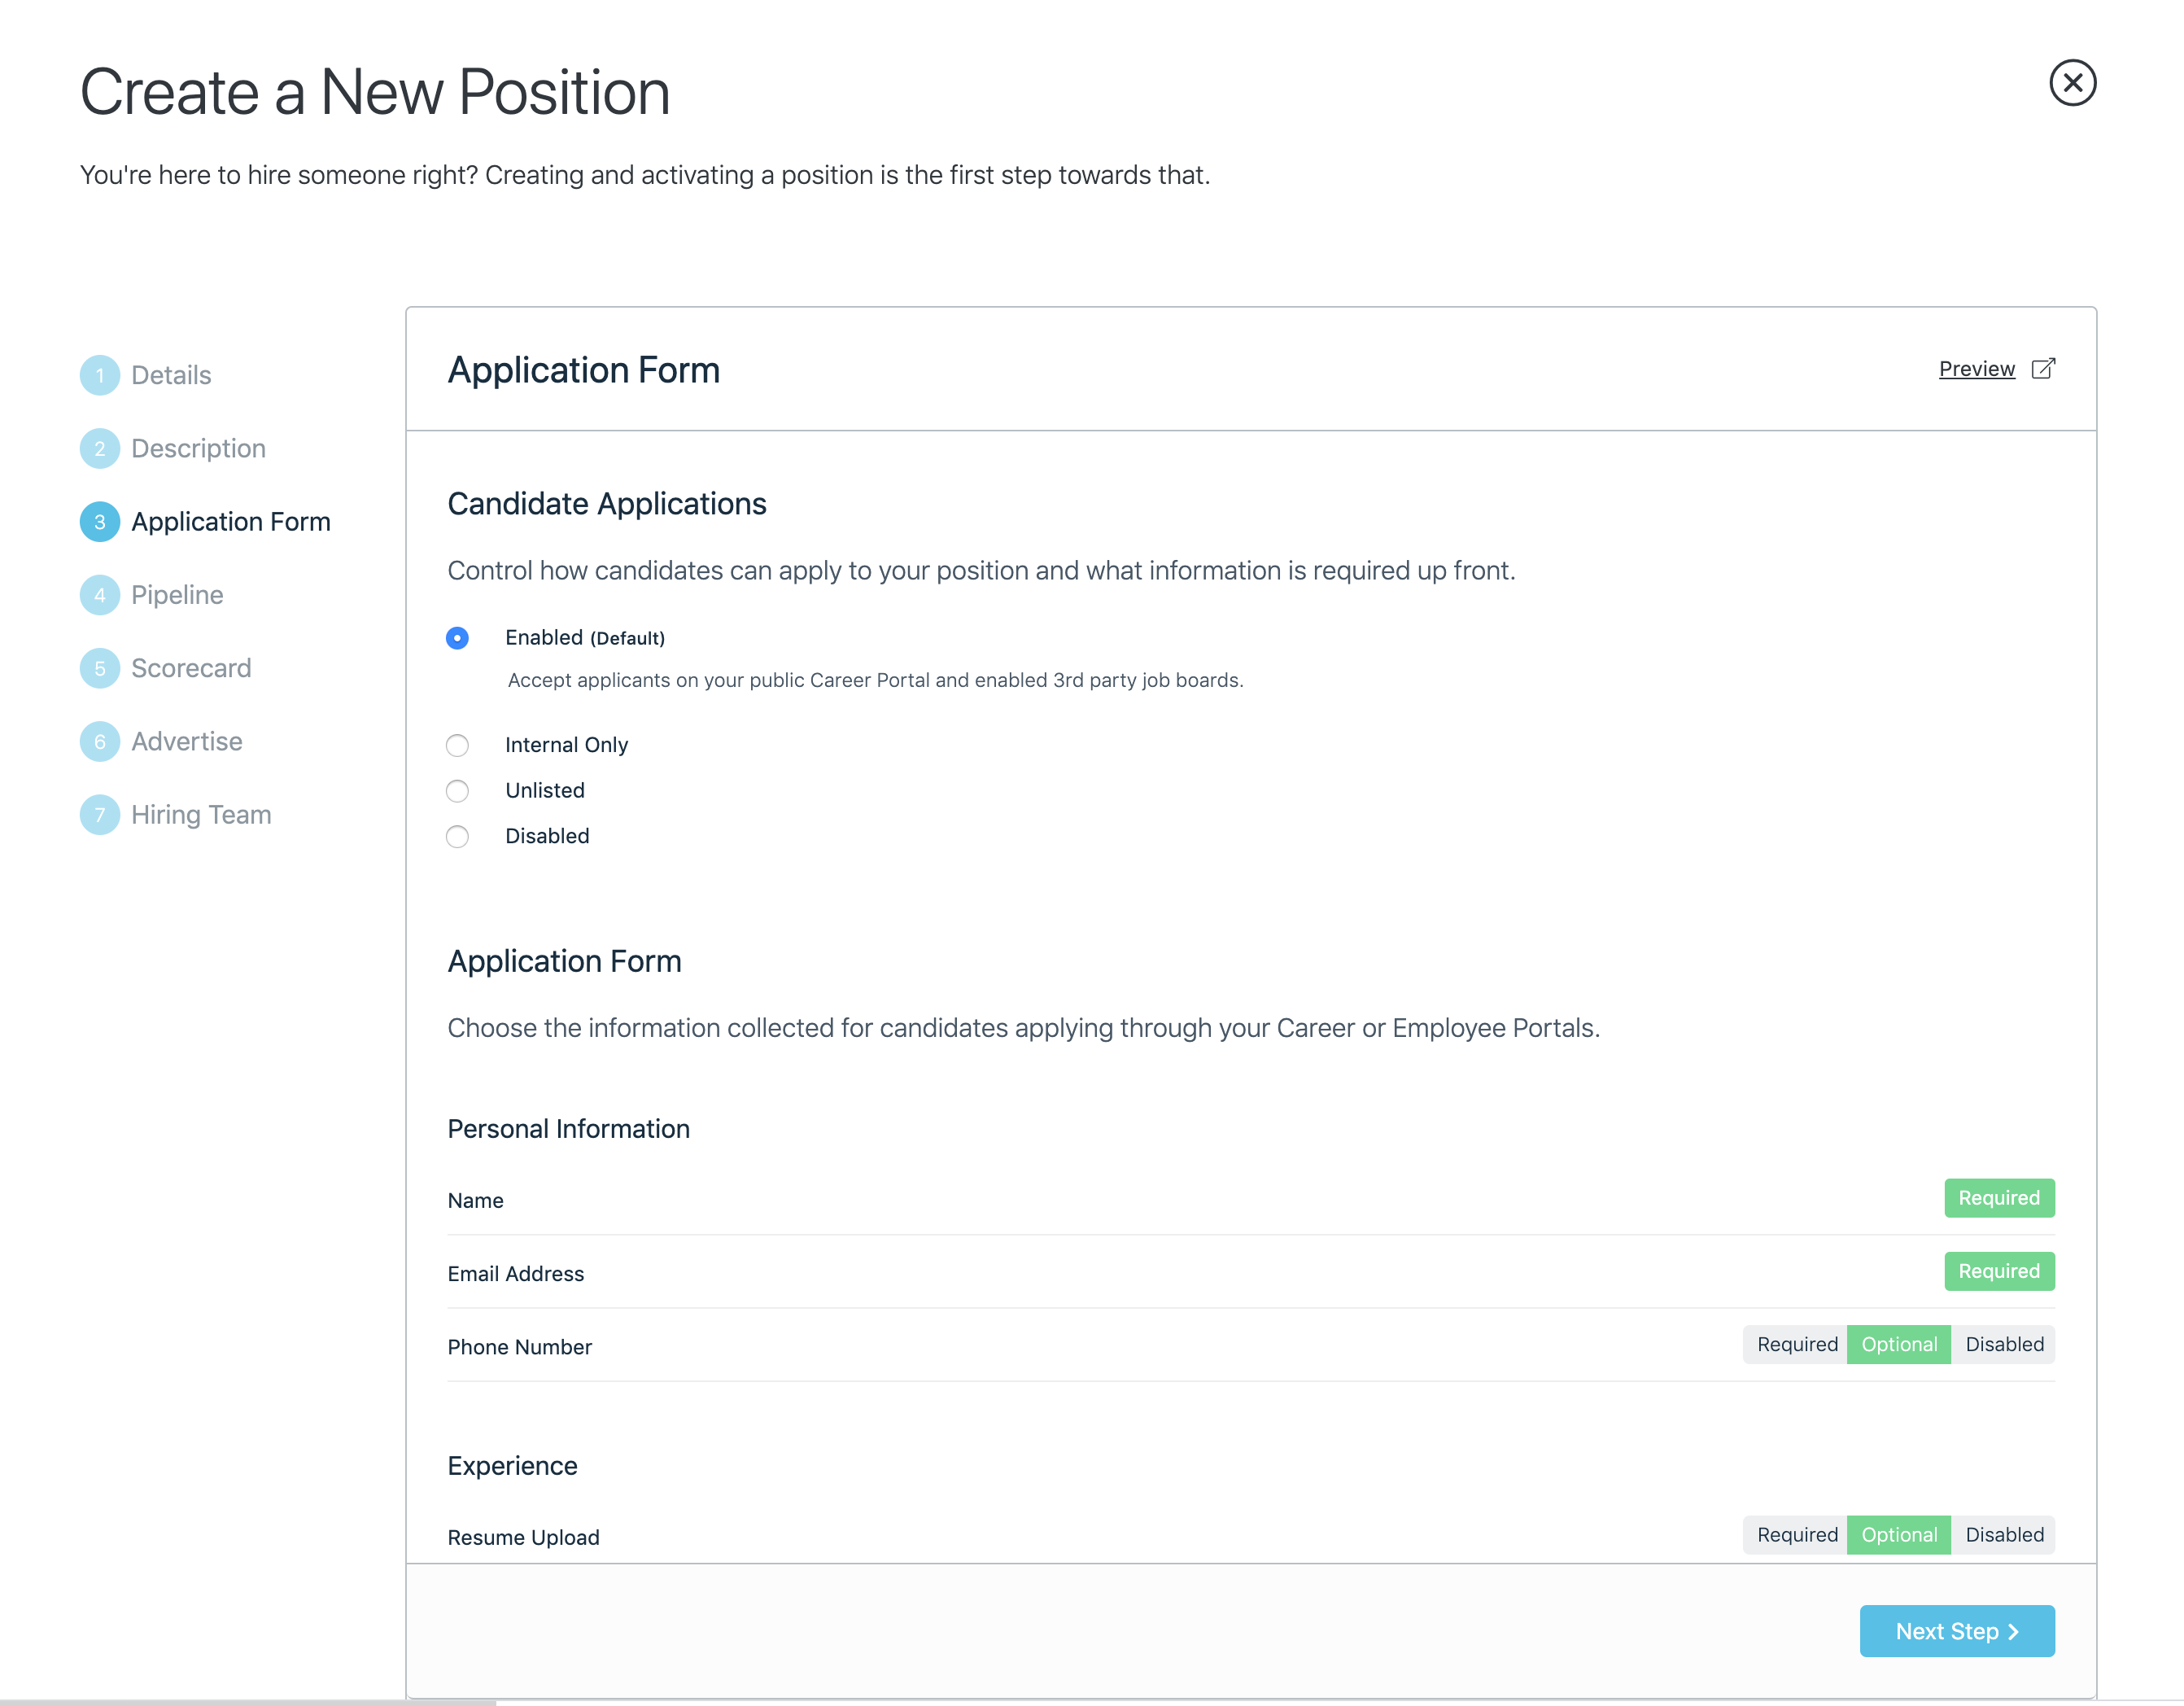Close the Create a New Position dialog
The height and width of the screenshot is (1706, 2184).
pos(2072,83)
